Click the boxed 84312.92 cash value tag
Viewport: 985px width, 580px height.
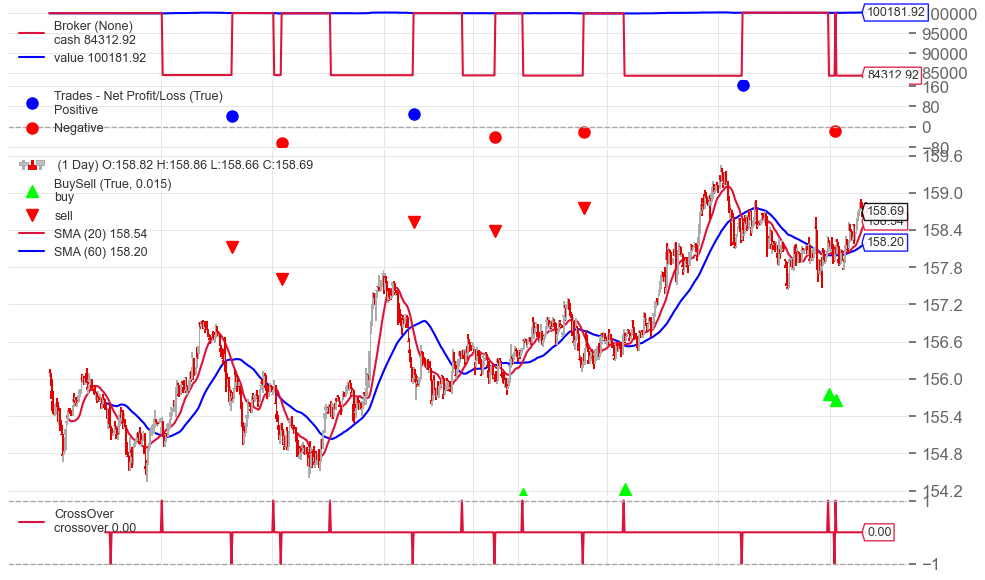pos(892,75)
